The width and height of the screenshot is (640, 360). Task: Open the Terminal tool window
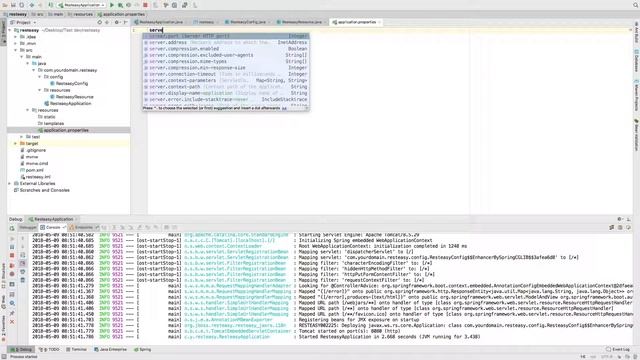pyautogui.click(x=76, y=350)
